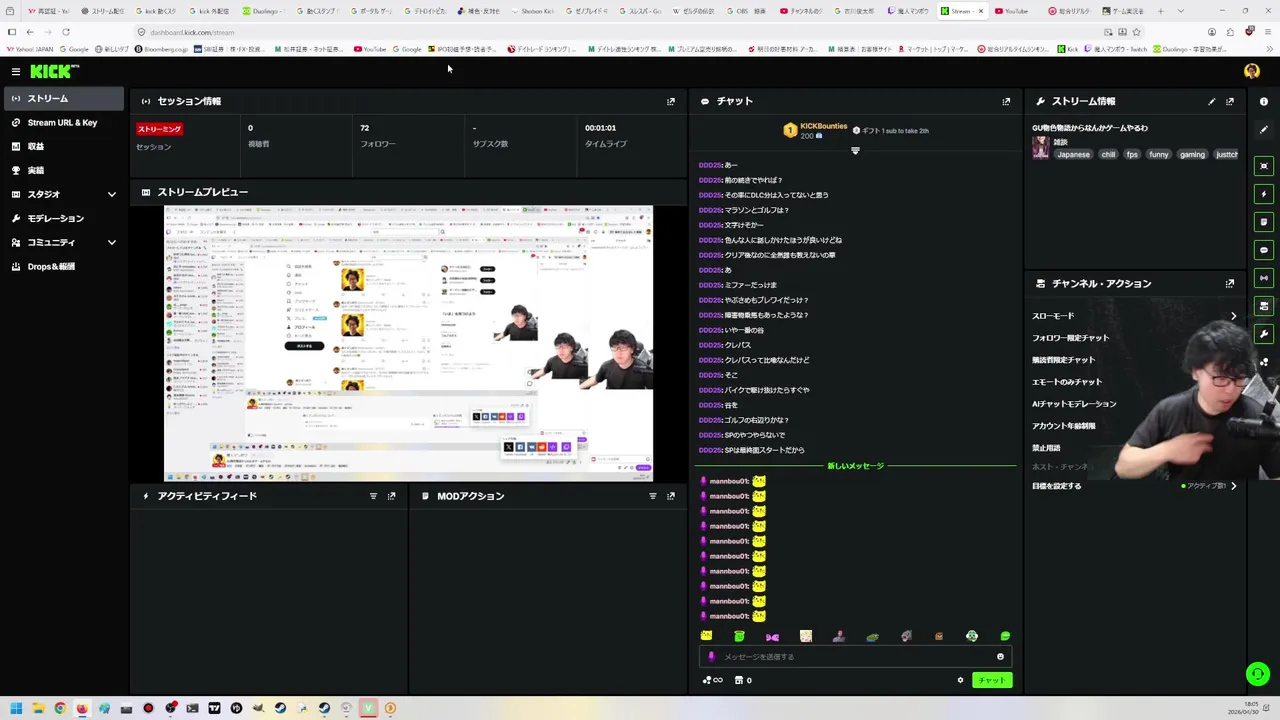Toggle the wrench stream info widget in right sidebar
The height and width of the screenshot is (720, 1280).
click(x=1264, y=334)
